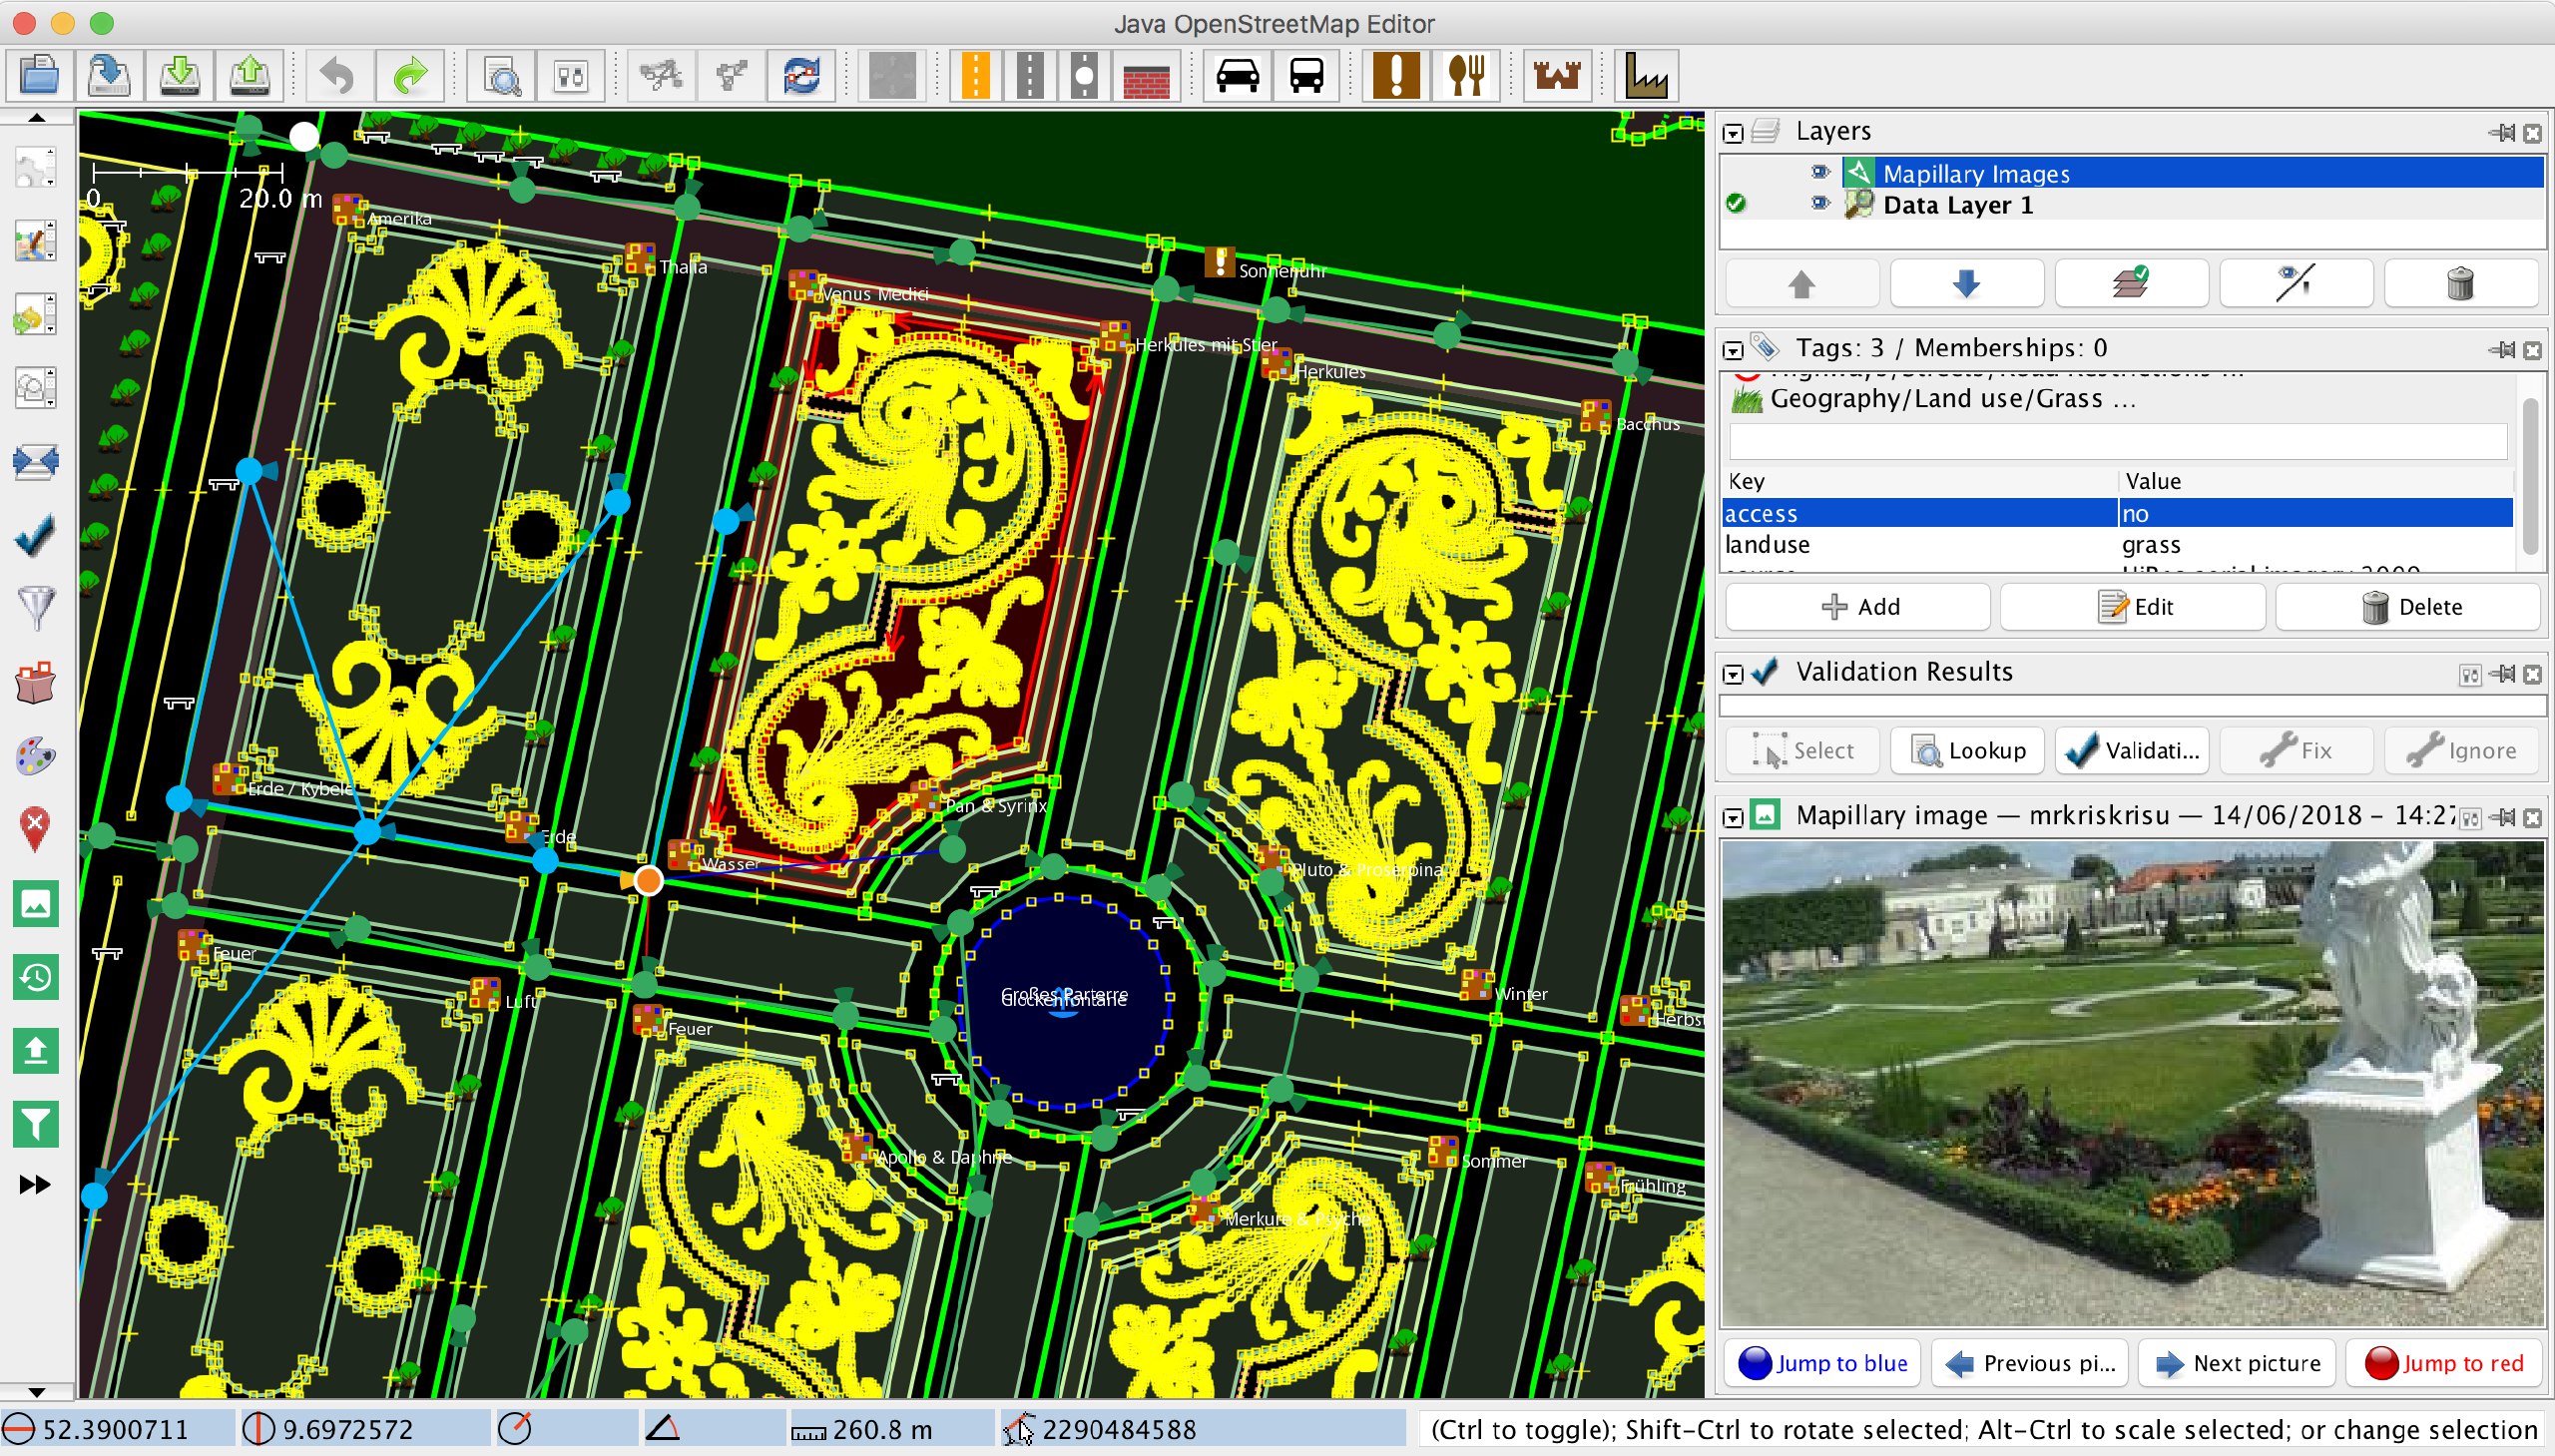This screenshot has width=2555, height=1456.
Task: Apply the red brick wall preset
Action: [x=1145, y=76]
